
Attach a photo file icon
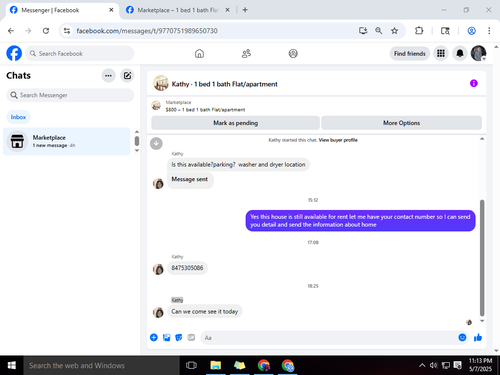pyautogui.click(x=166, y=338)
